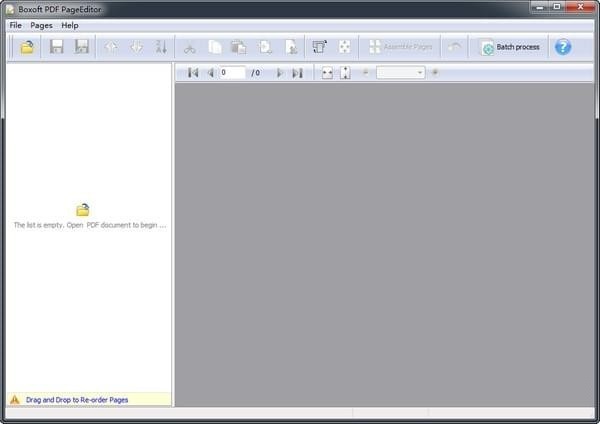This screenshot has width=600, height=424.
Task: Click the Batch process button
Action: (x=510, y=47)
